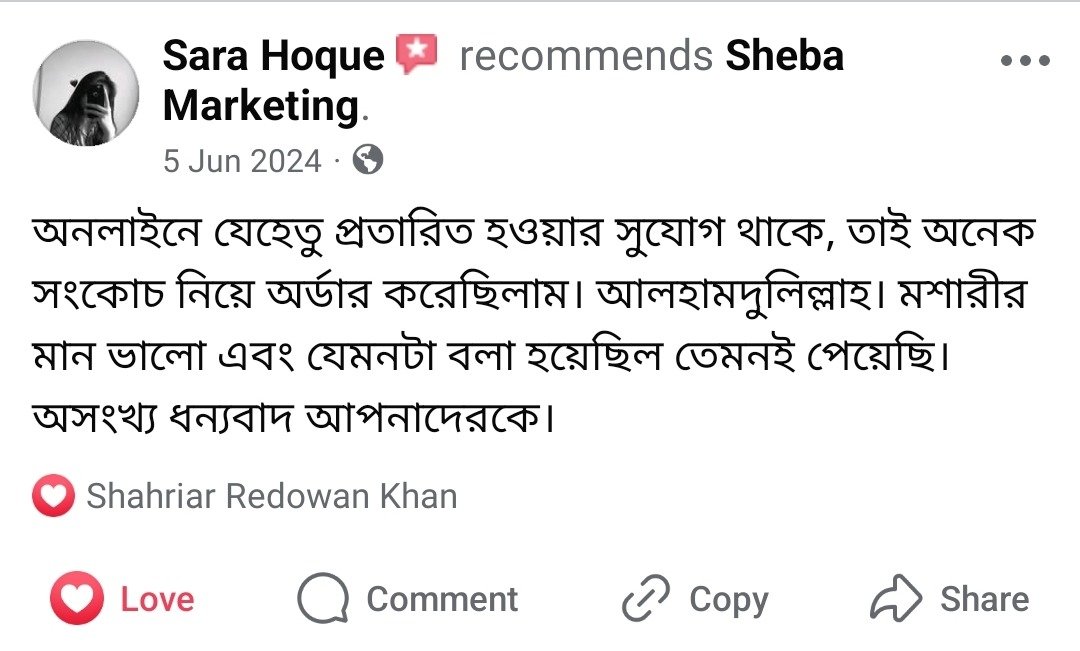This screenshot has width=1080, height=651.
Task: Click the 5 Jun 2024 timestamp
Action: [x=242, y=160]
